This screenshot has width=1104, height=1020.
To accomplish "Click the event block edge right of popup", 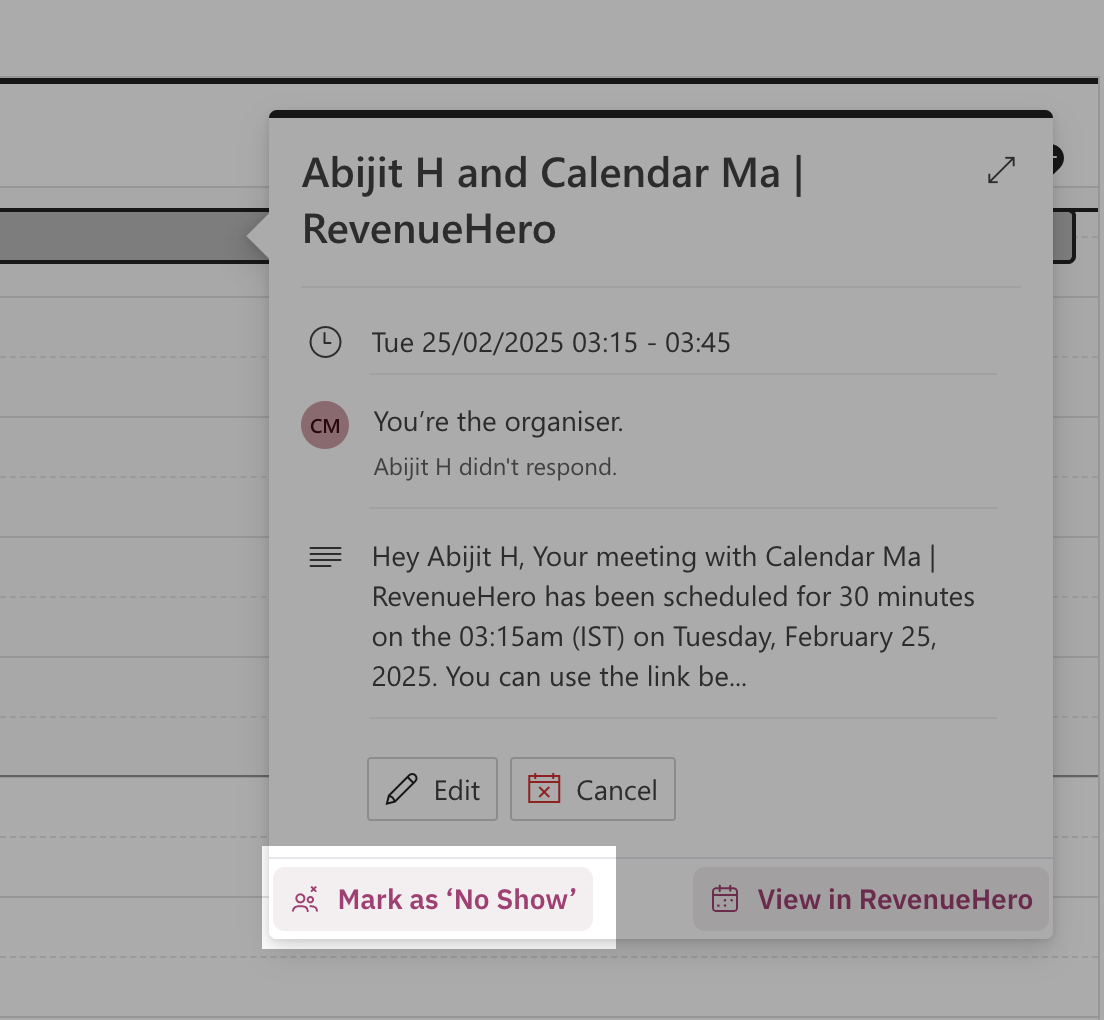I will point(1064,236).
